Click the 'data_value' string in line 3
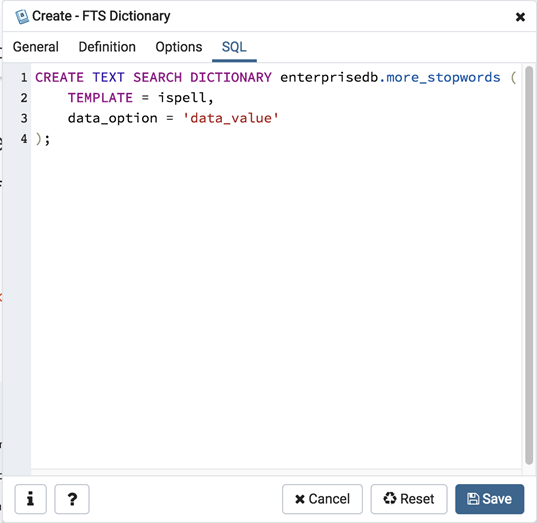This screenshot has height=523, width=537. pos(231,118)
